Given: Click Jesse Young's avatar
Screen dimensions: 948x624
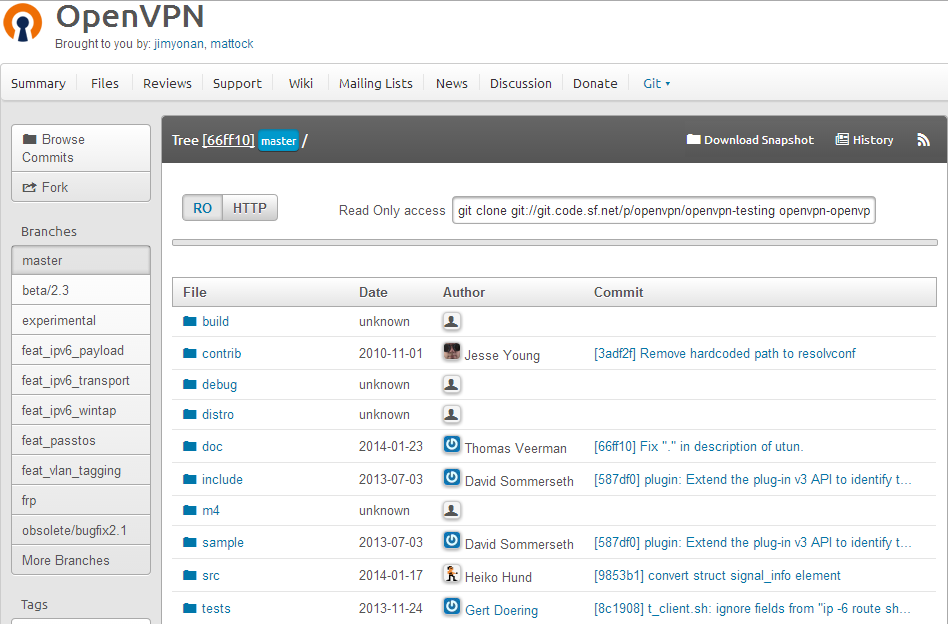Looking at the screenshot, I should tap(452, 351).
